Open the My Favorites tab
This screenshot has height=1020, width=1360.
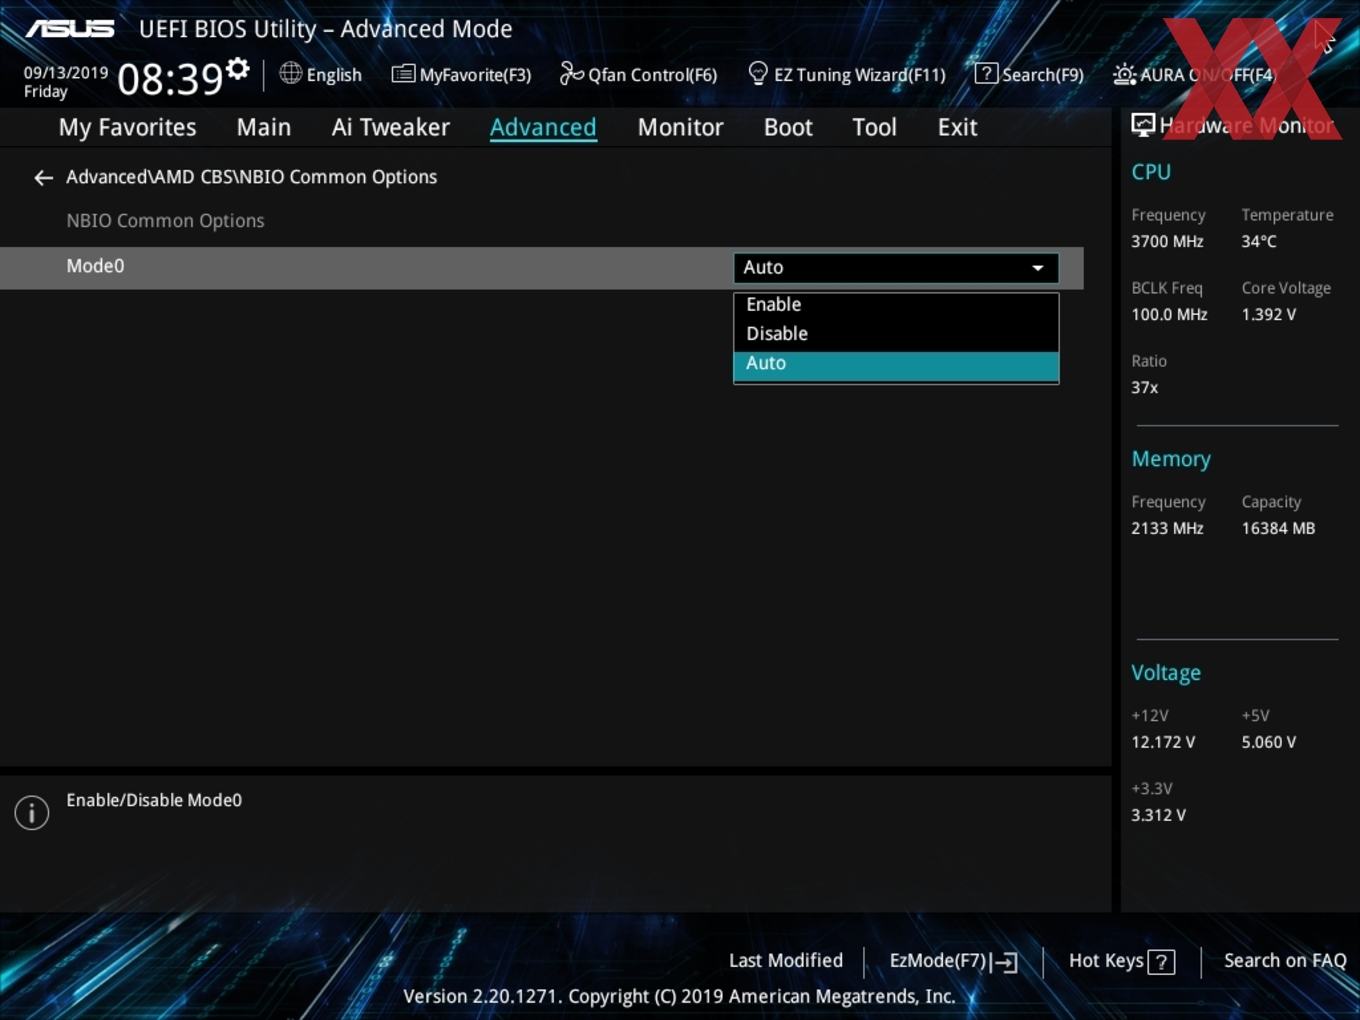[127, 127]
